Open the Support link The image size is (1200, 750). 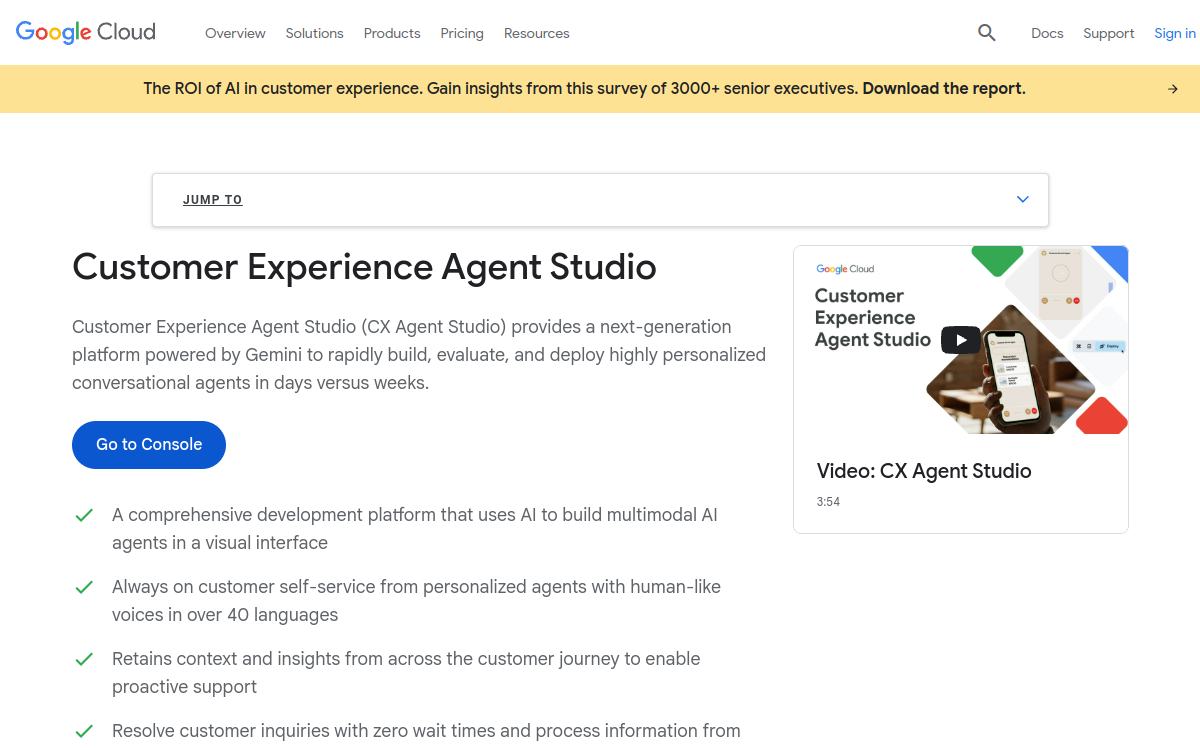1109,33
